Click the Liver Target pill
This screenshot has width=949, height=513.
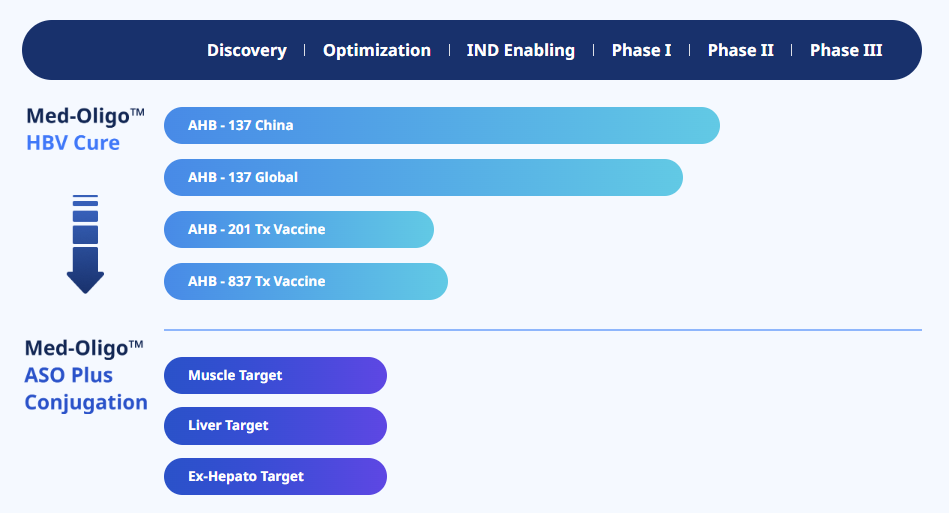coord(275,426)
